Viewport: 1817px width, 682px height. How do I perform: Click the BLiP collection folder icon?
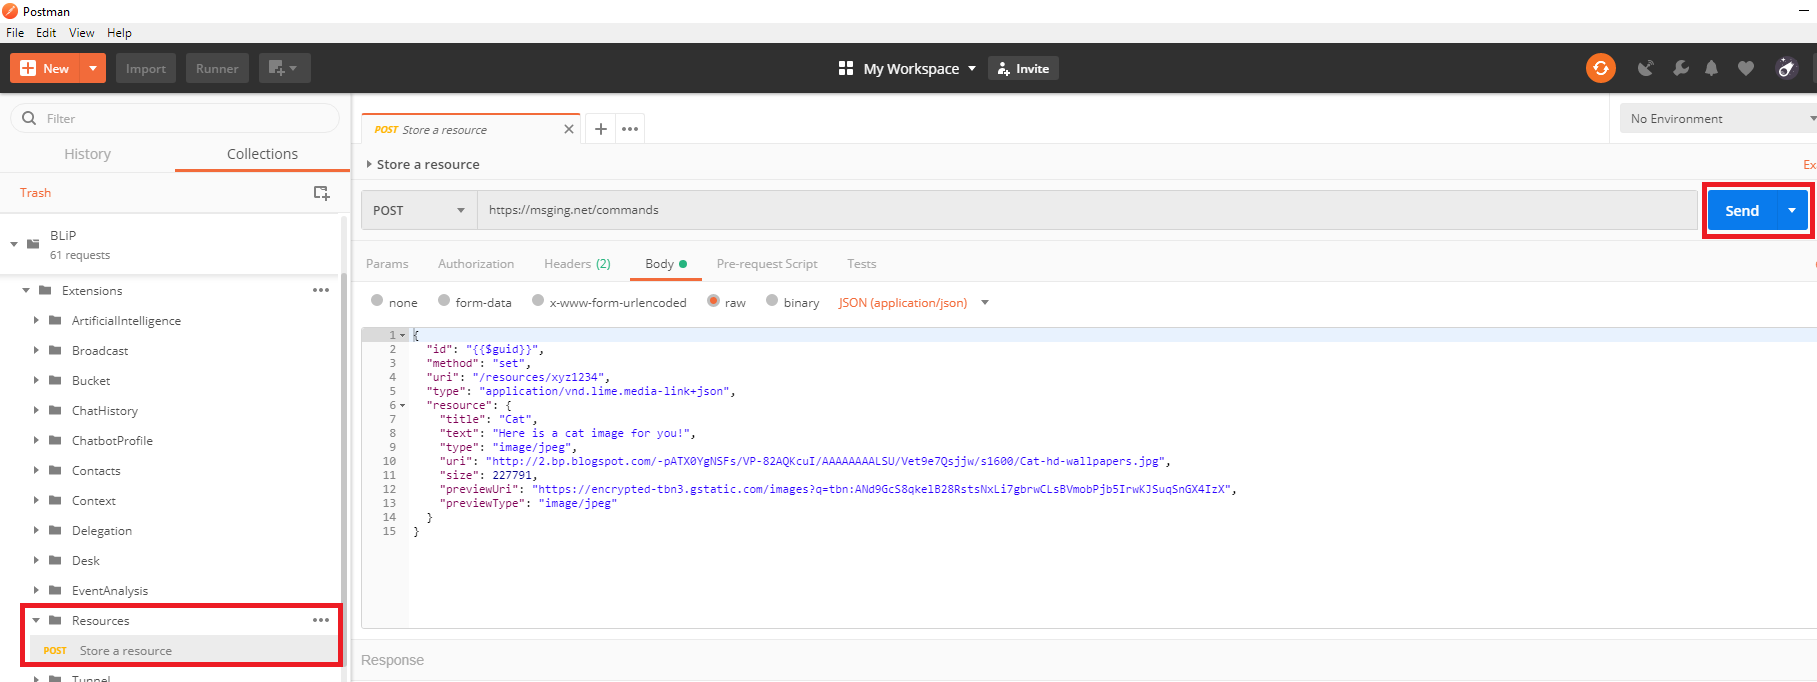coord(33,243)
